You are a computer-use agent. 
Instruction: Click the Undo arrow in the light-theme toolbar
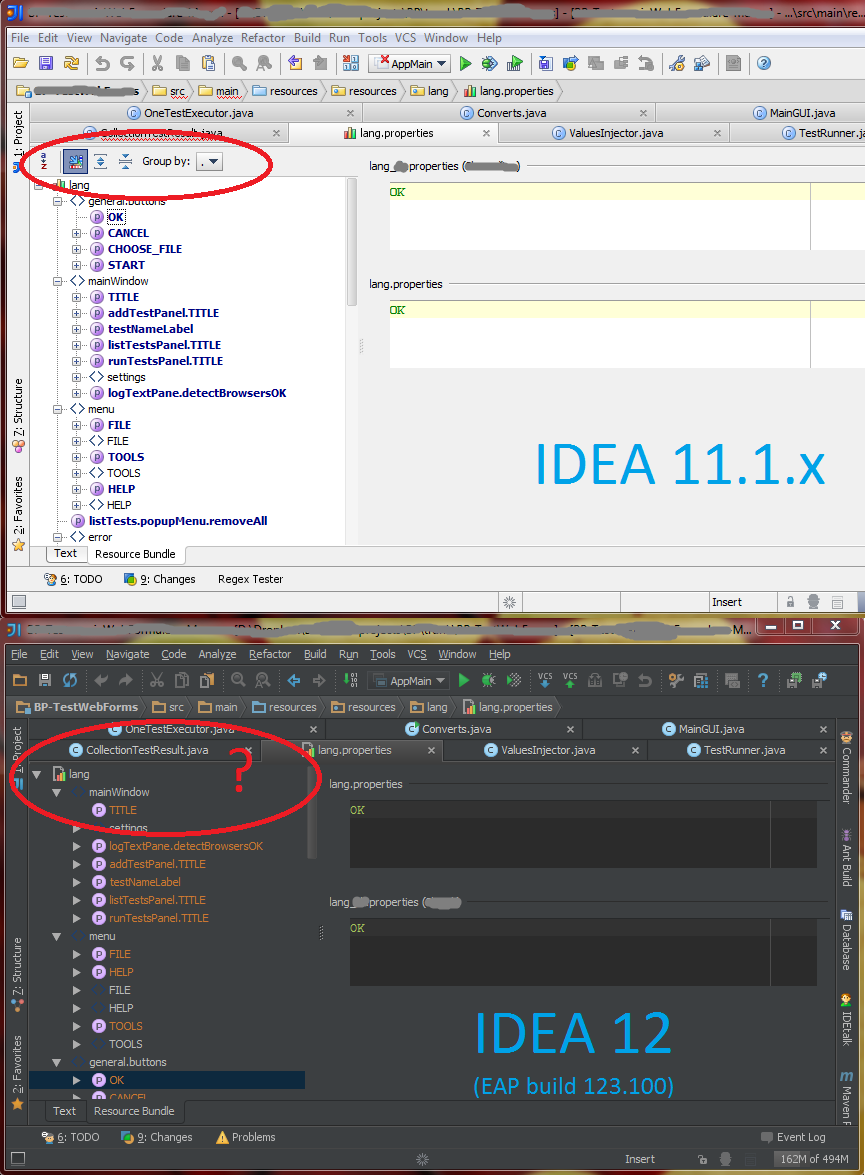point(103,64)
